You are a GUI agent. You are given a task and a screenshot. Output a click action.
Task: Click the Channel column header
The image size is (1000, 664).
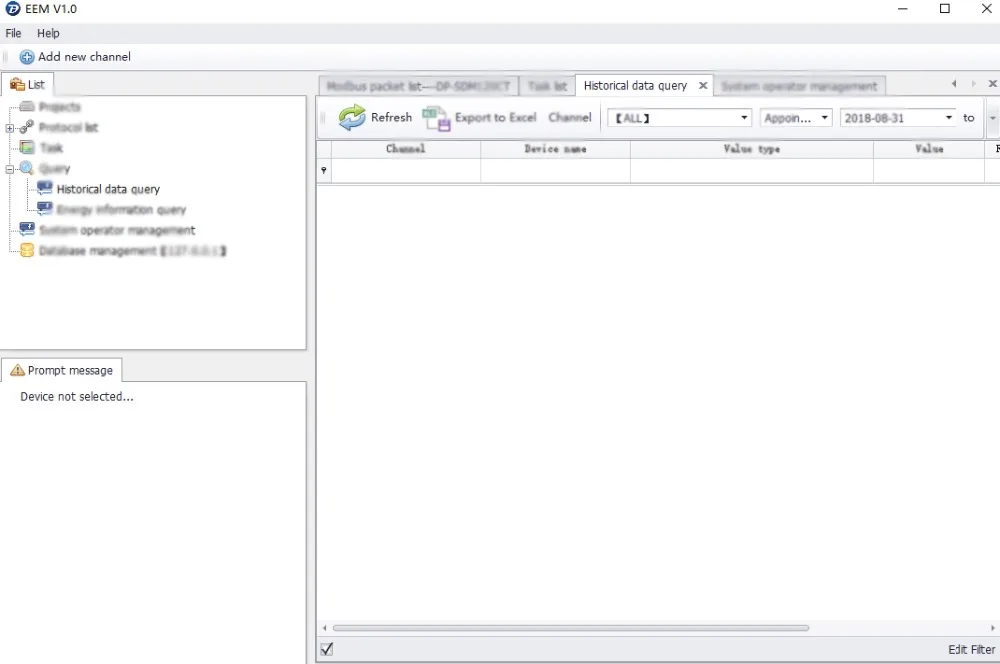tap(406, 149)
